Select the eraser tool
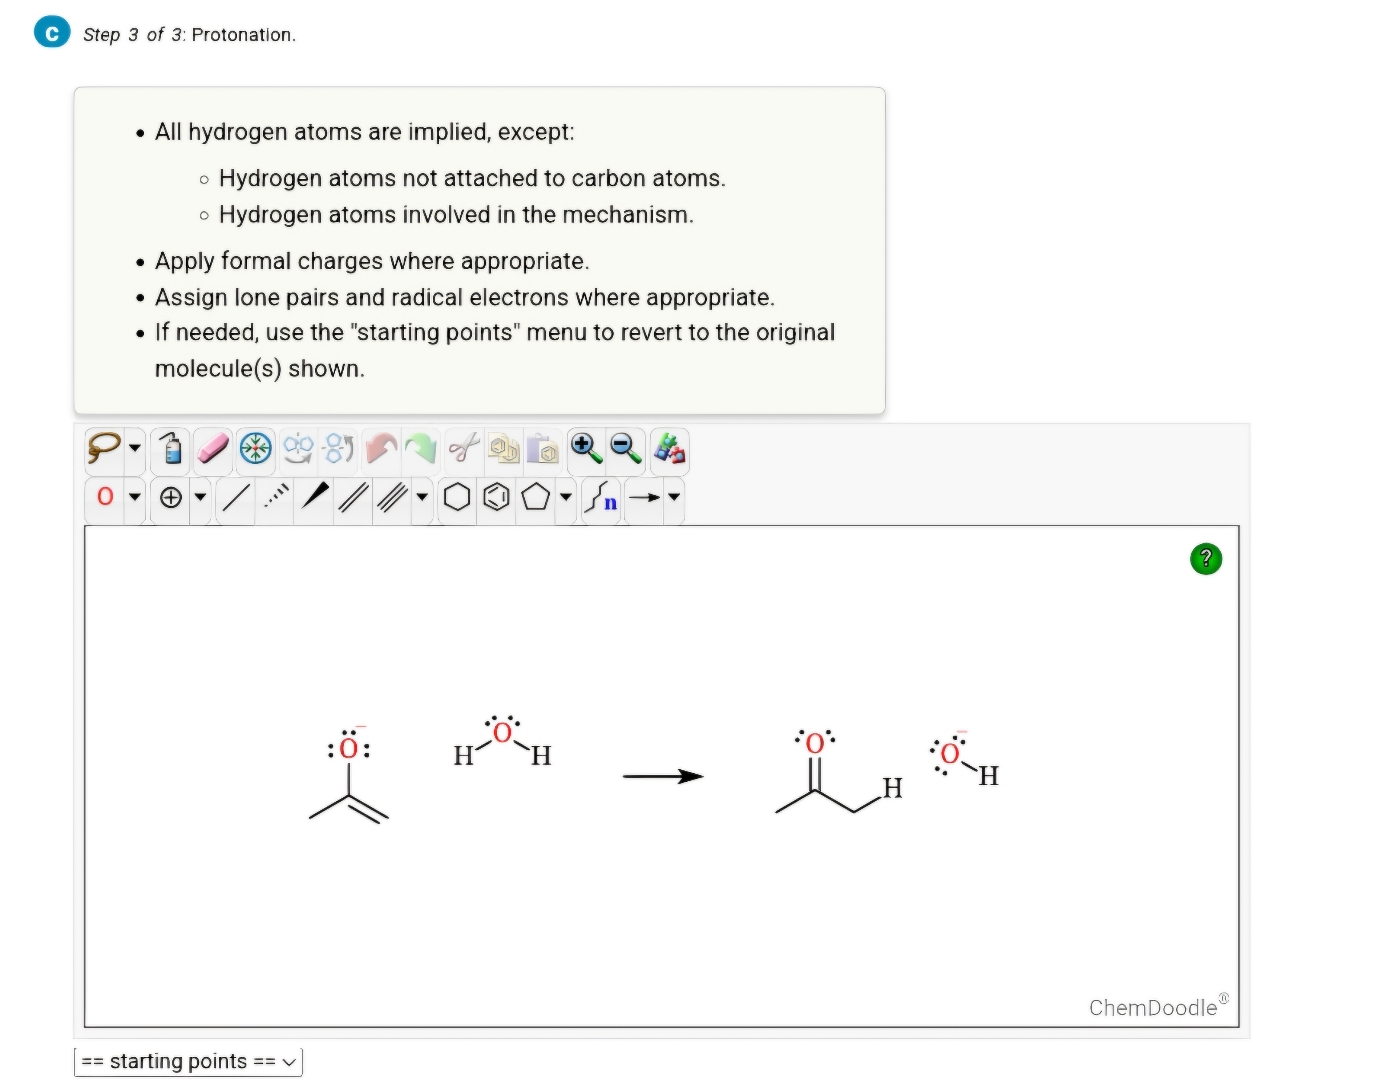The width and height of the screenshot is (1382, 1080). coord(213,449)
